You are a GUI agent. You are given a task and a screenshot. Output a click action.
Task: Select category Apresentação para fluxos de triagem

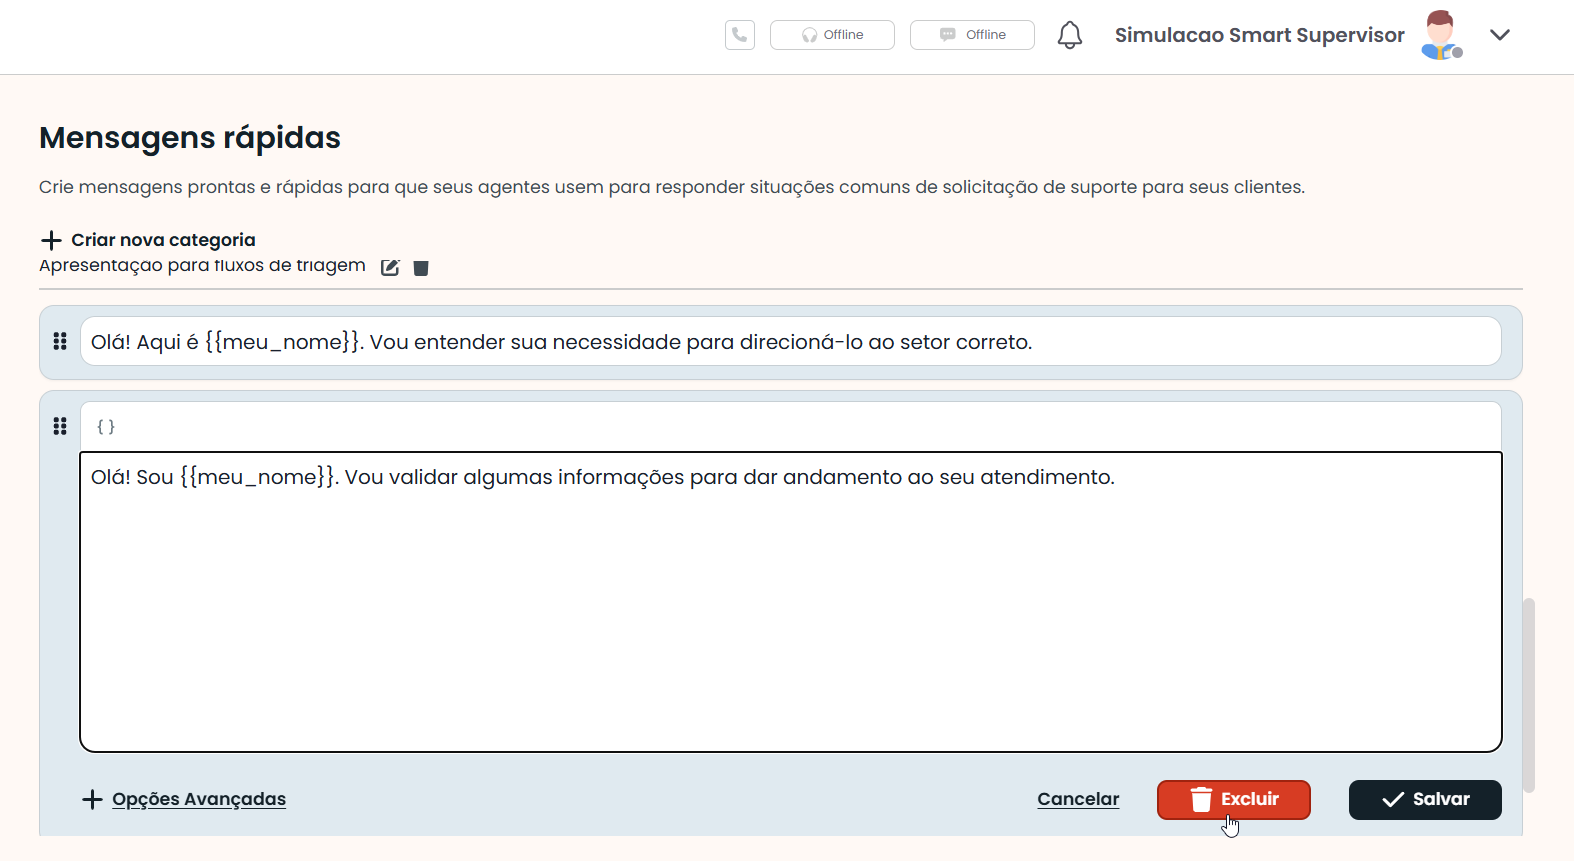pos(202,266)
